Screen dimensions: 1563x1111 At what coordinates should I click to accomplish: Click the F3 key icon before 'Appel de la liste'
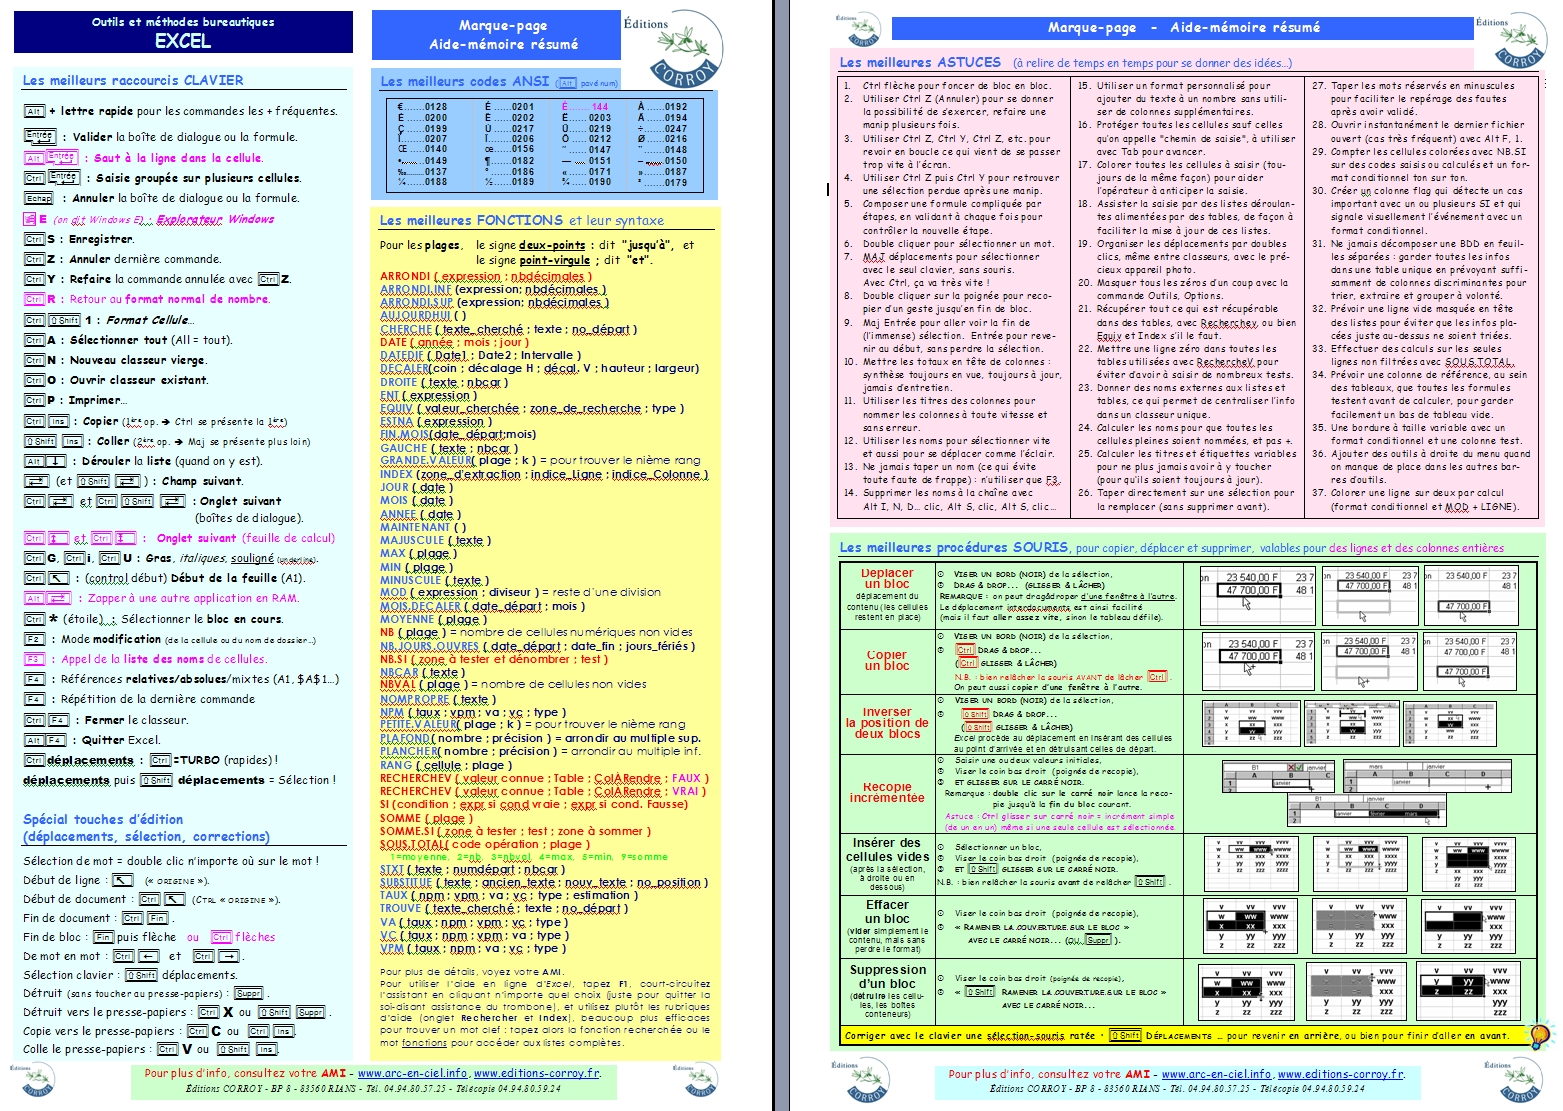(35, 659)
